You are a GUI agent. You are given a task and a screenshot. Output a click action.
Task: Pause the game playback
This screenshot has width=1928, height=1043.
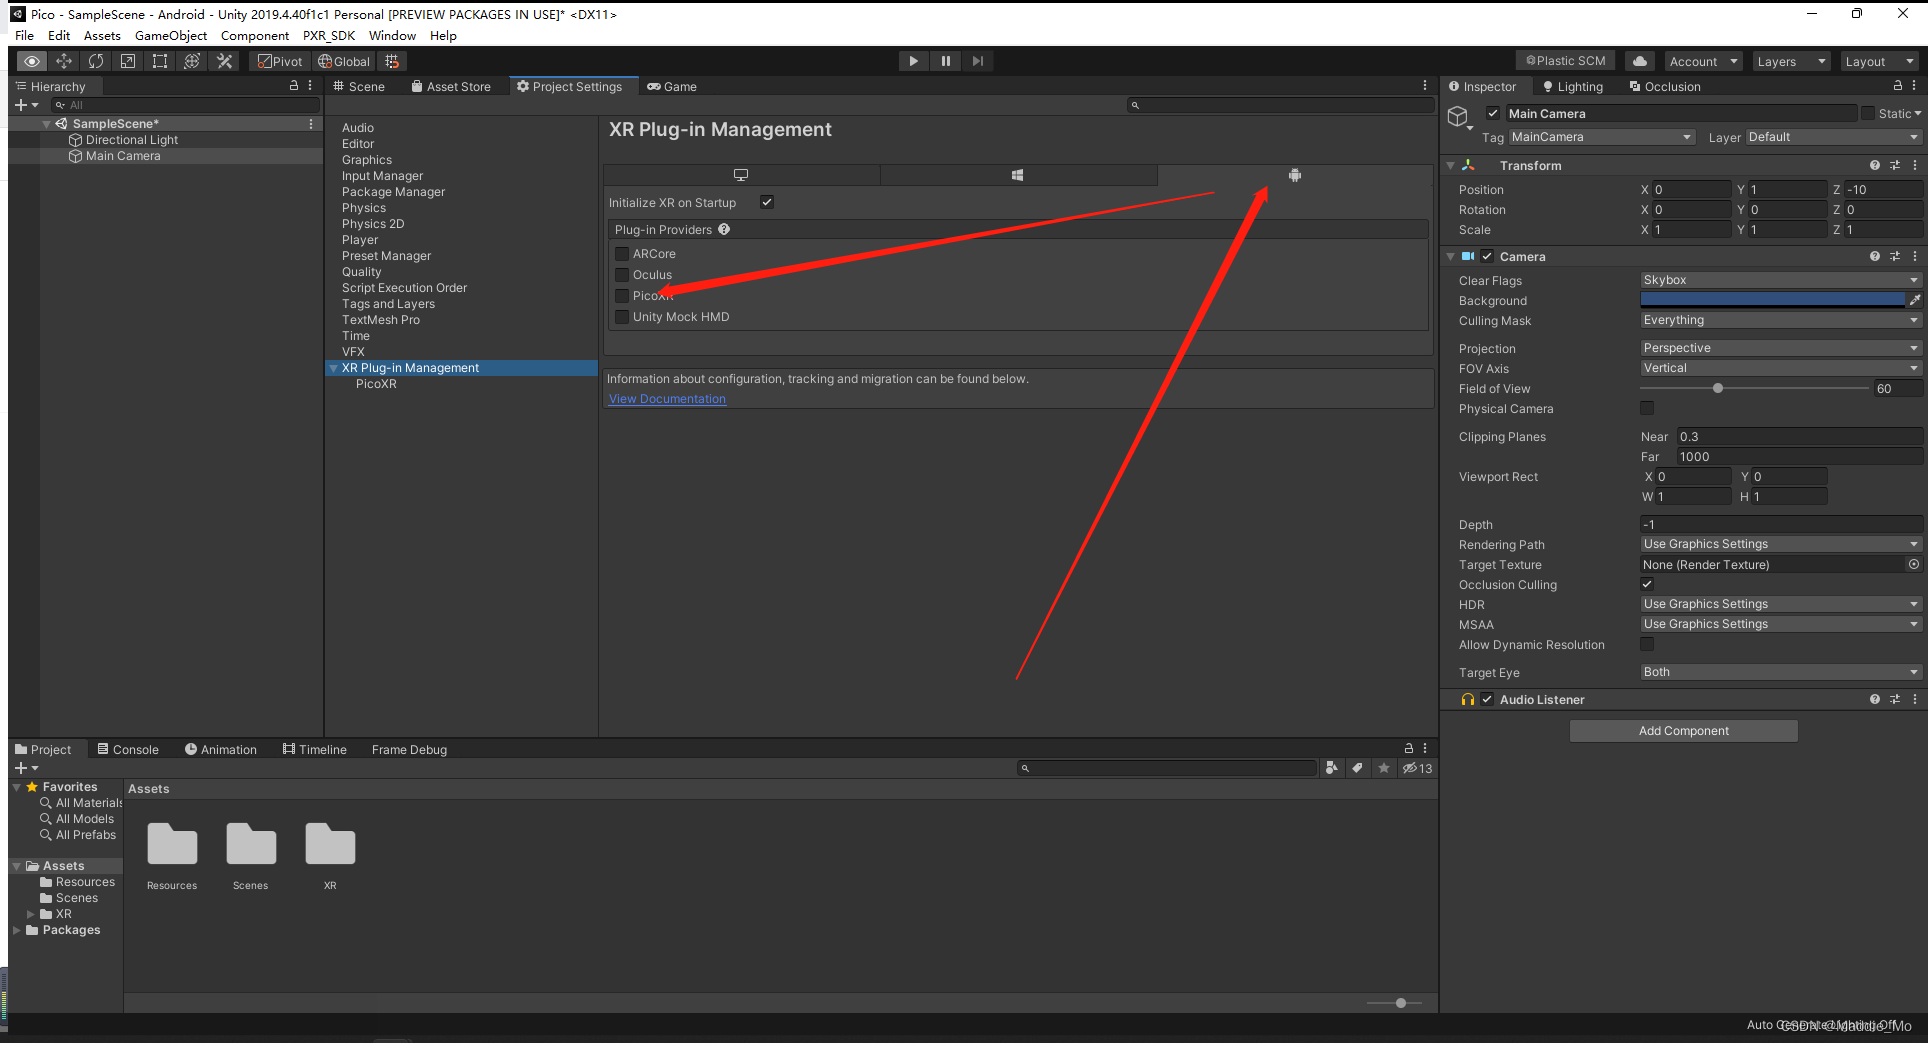click(945, 61)
